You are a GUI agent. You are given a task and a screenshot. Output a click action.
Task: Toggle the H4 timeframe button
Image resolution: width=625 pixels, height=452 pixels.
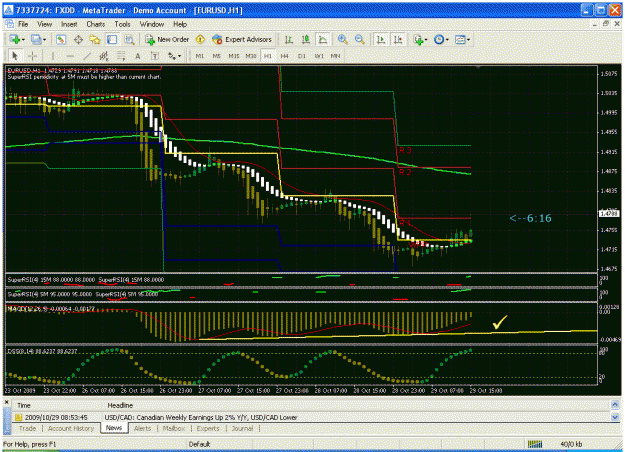[284, 56]
